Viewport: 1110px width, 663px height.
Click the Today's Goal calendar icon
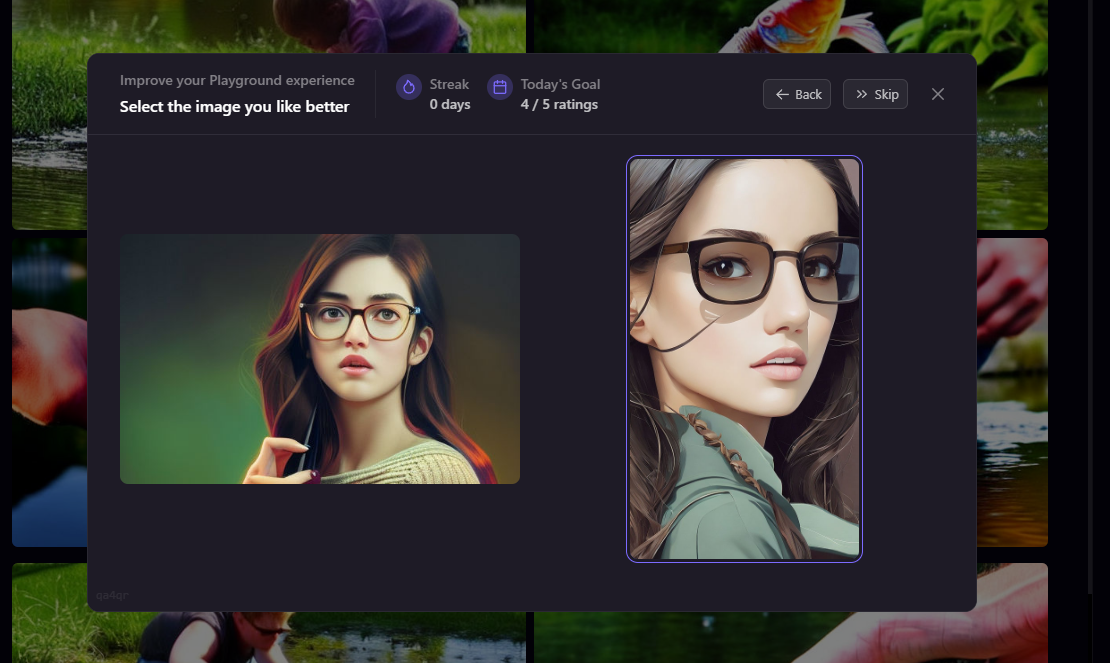(500, 87)
